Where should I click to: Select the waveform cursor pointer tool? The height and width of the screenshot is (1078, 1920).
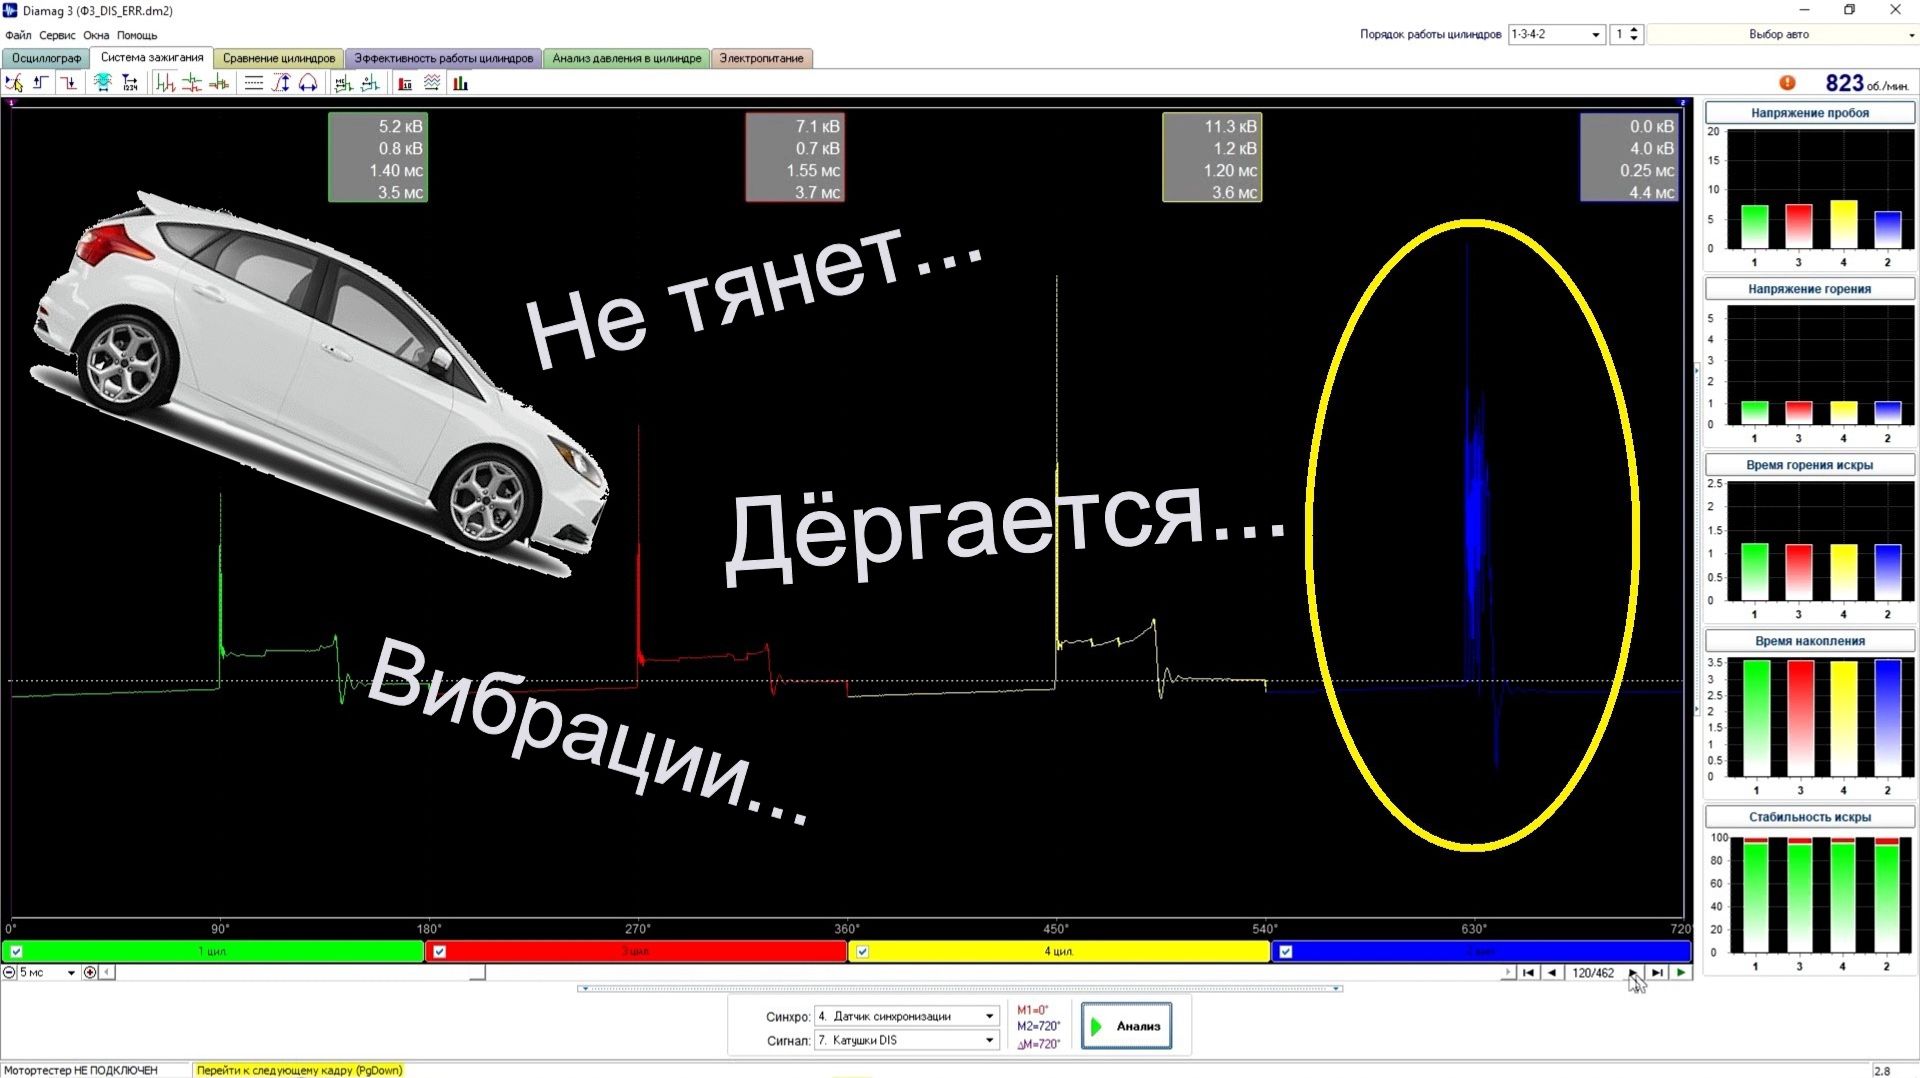pyautogui.click(x=14, y=83)
